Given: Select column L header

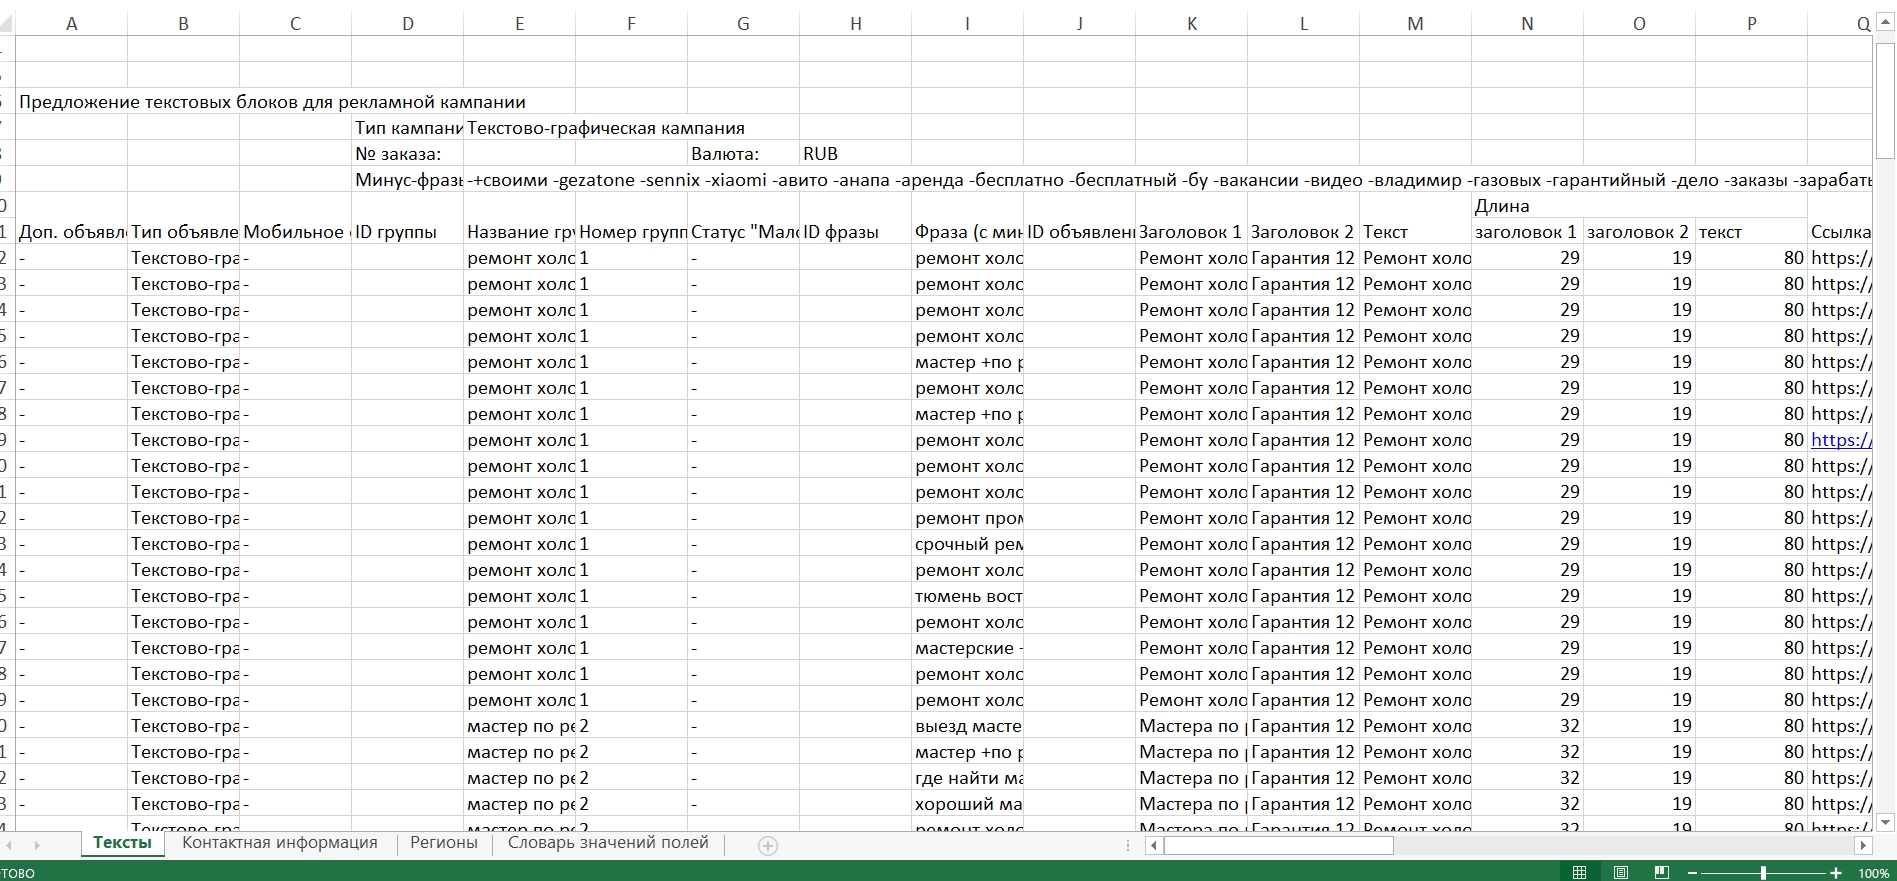Looking at the screenshot, I should (x=1304, y=24).
